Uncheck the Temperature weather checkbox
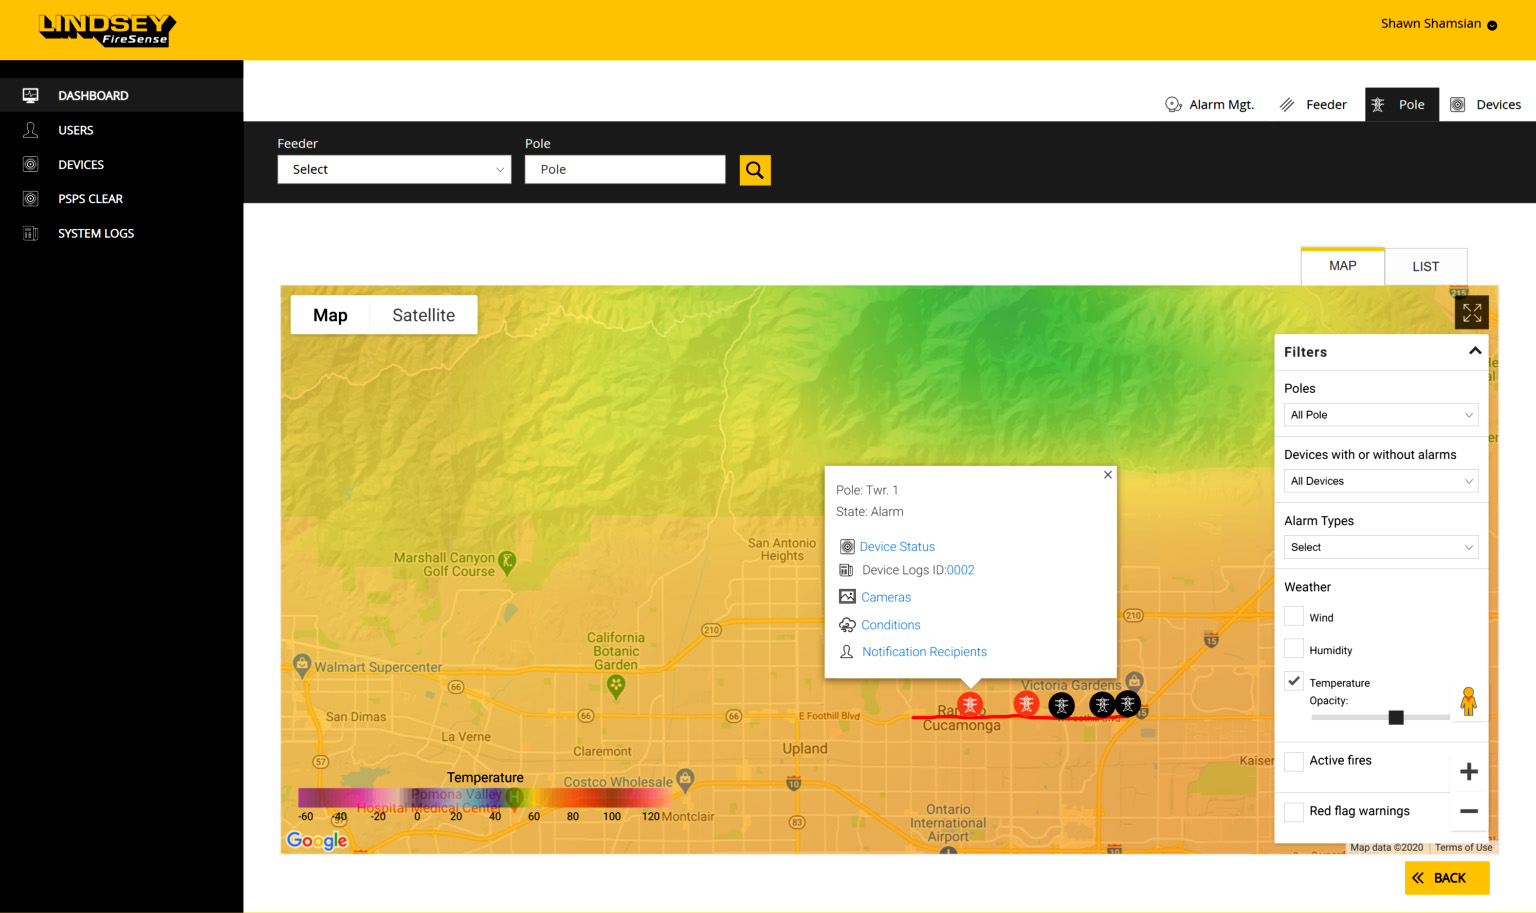This screenshot has height=913, width=1536. 1294,681
